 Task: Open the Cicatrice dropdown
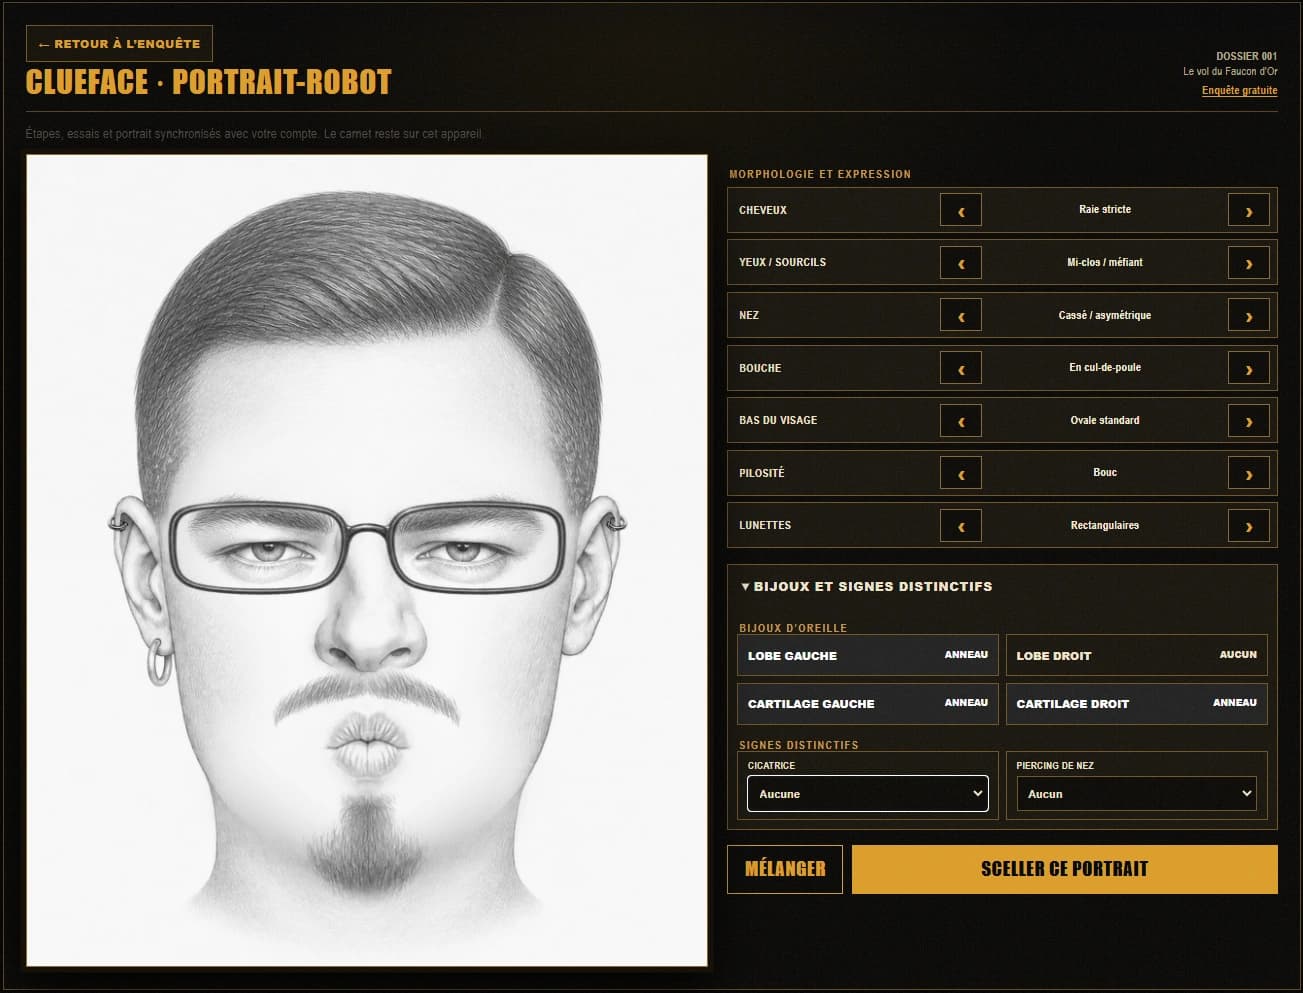coord(868,794)
